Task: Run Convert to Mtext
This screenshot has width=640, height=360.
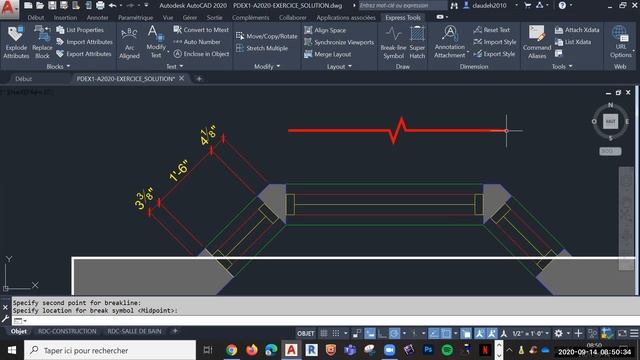Action: point(201,30)
